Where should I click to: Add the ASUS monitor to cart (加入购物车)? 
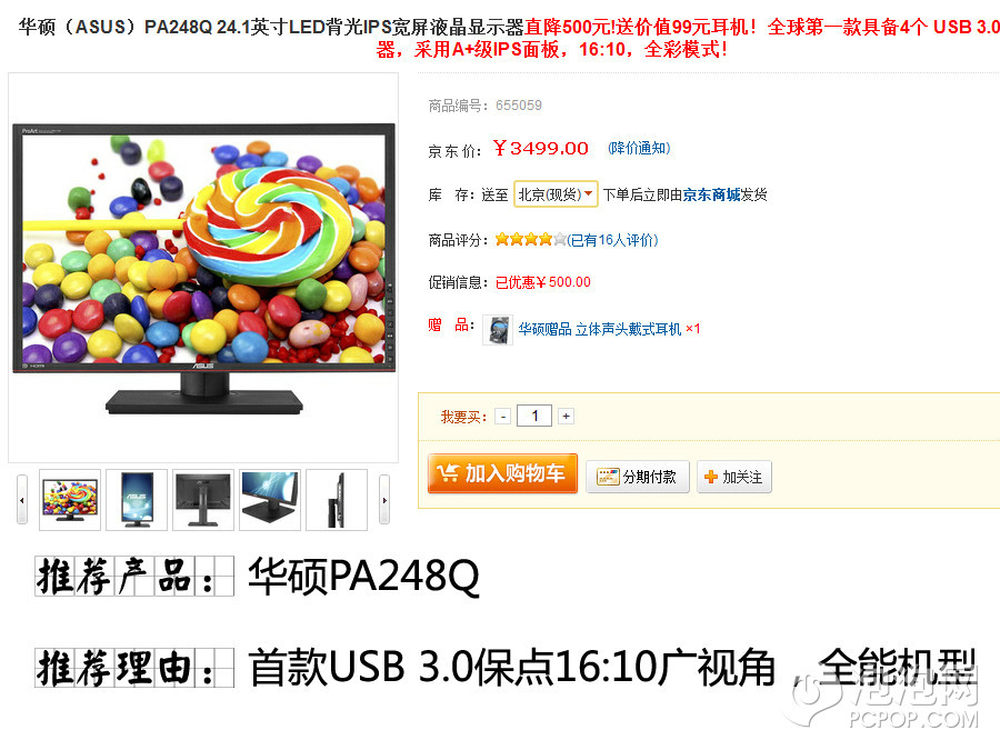pyautogui.click(x=503, y=473)
